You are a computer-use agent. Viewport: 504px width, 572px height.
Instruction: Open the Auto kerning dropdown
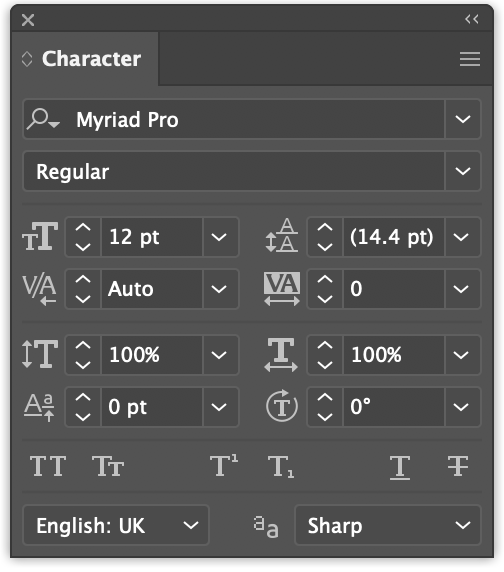click(x=219, y=289)
